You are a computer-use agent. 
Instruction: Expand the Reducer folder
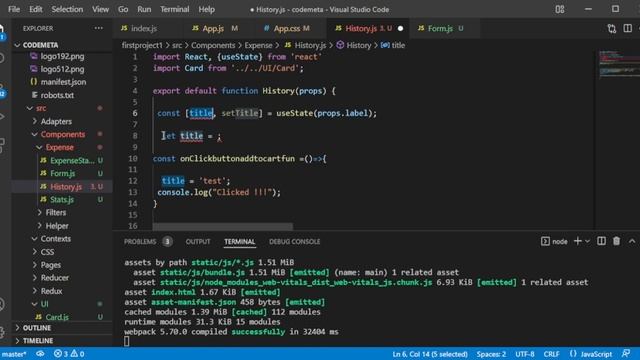[35, 278]
